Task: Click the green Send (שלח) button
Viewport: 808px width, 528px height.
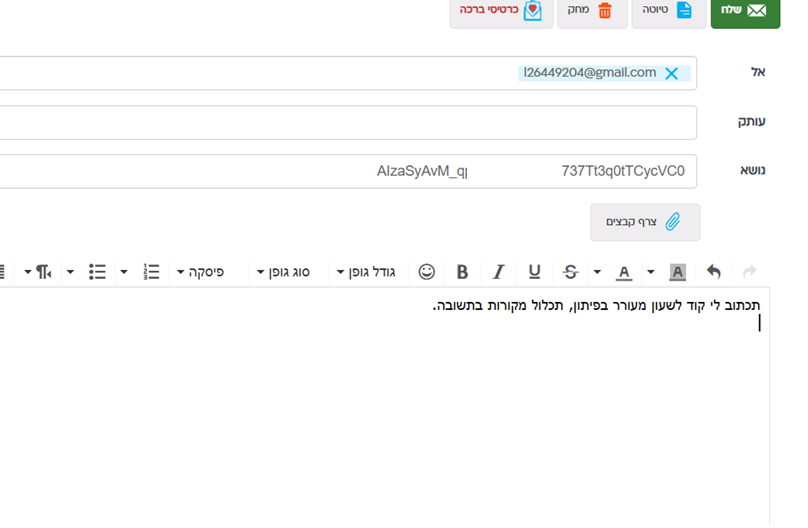Action: pos(745,11)
